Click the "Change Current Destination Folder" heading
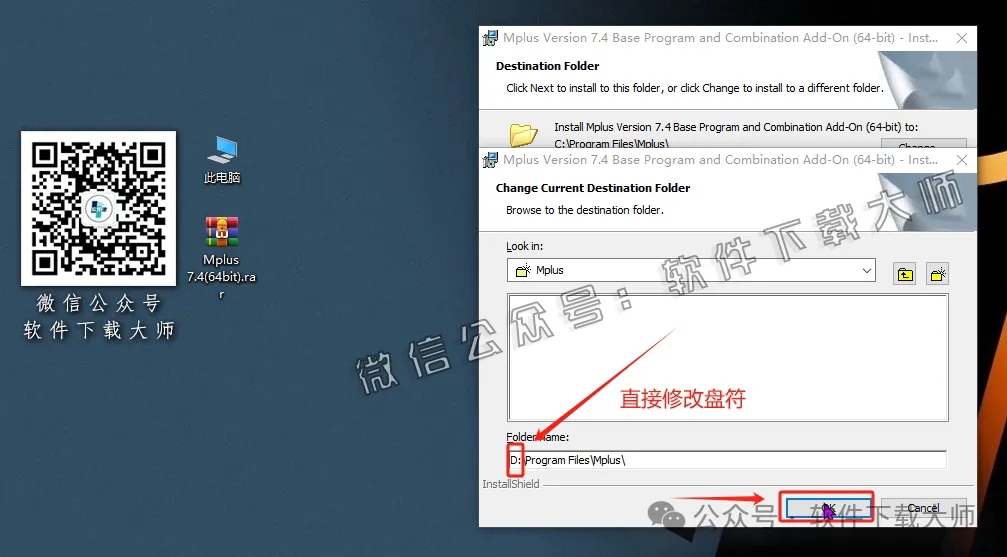 tap(593, 188)
